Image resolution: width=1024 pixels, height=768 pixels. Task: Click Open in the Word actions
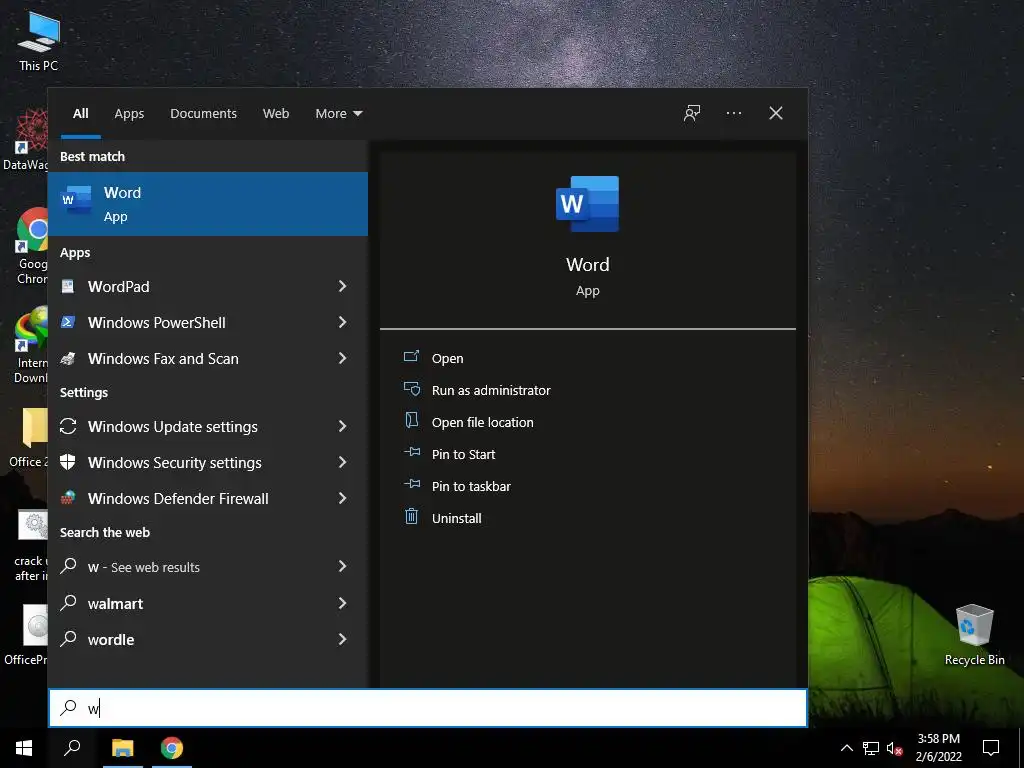pyautogui.click(x=447, y=359)
